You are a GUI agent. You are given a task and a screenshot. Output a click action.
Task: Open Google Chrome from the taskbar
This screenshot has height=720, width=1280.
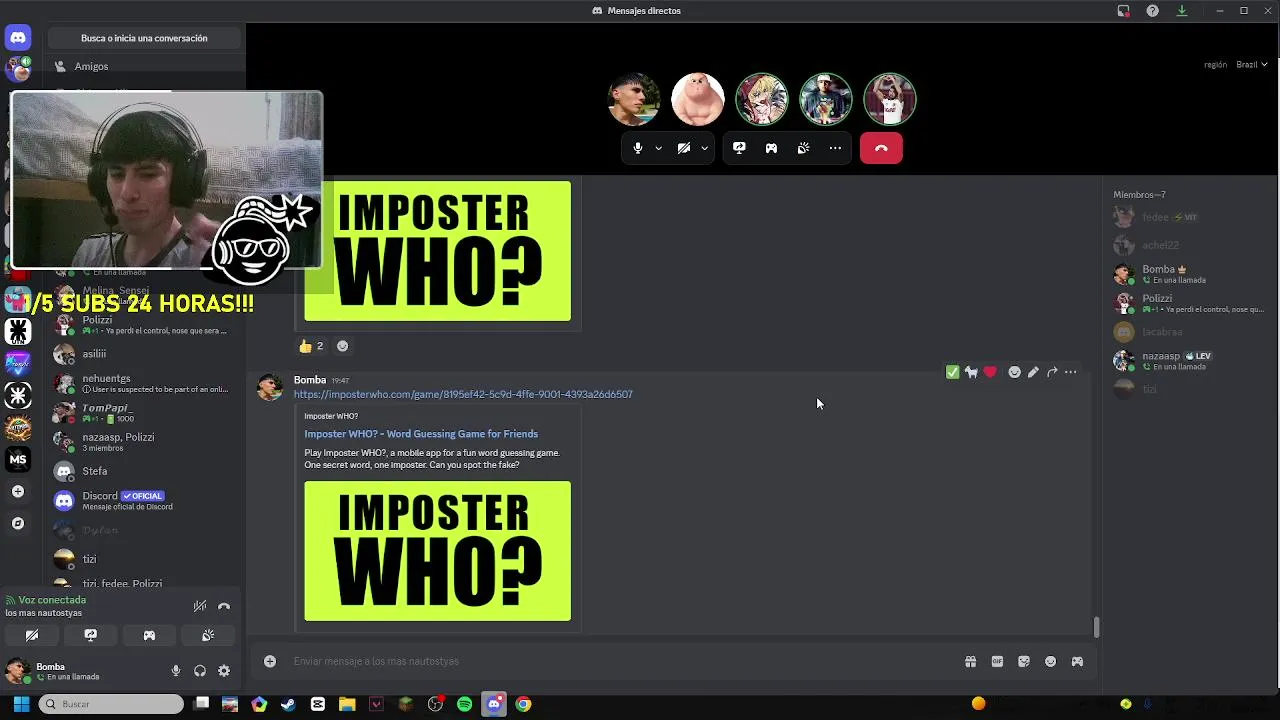click(523, 704)
